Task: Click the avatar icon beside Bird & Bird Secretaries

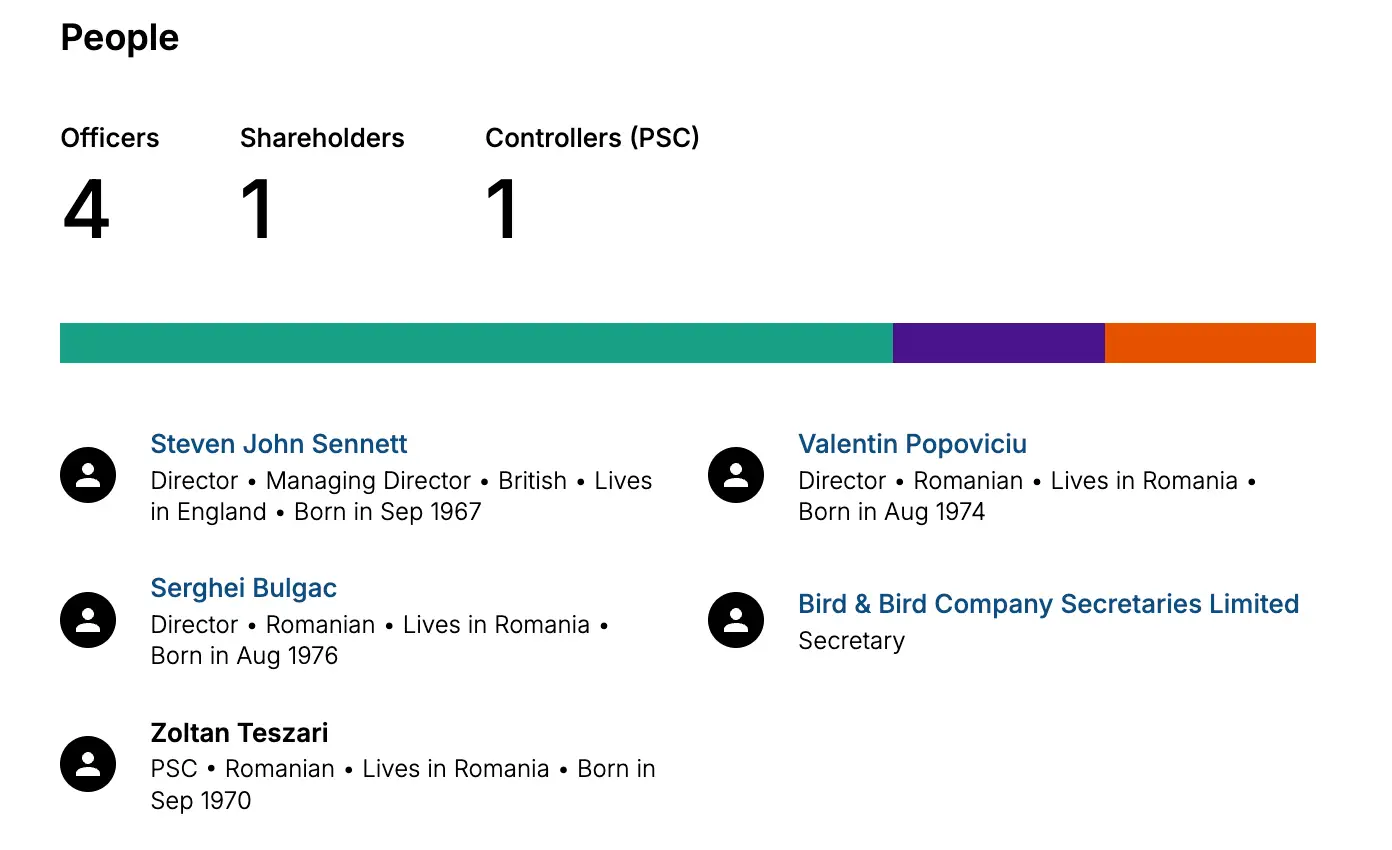Action: pyautogui.click(x=736, y=619)
